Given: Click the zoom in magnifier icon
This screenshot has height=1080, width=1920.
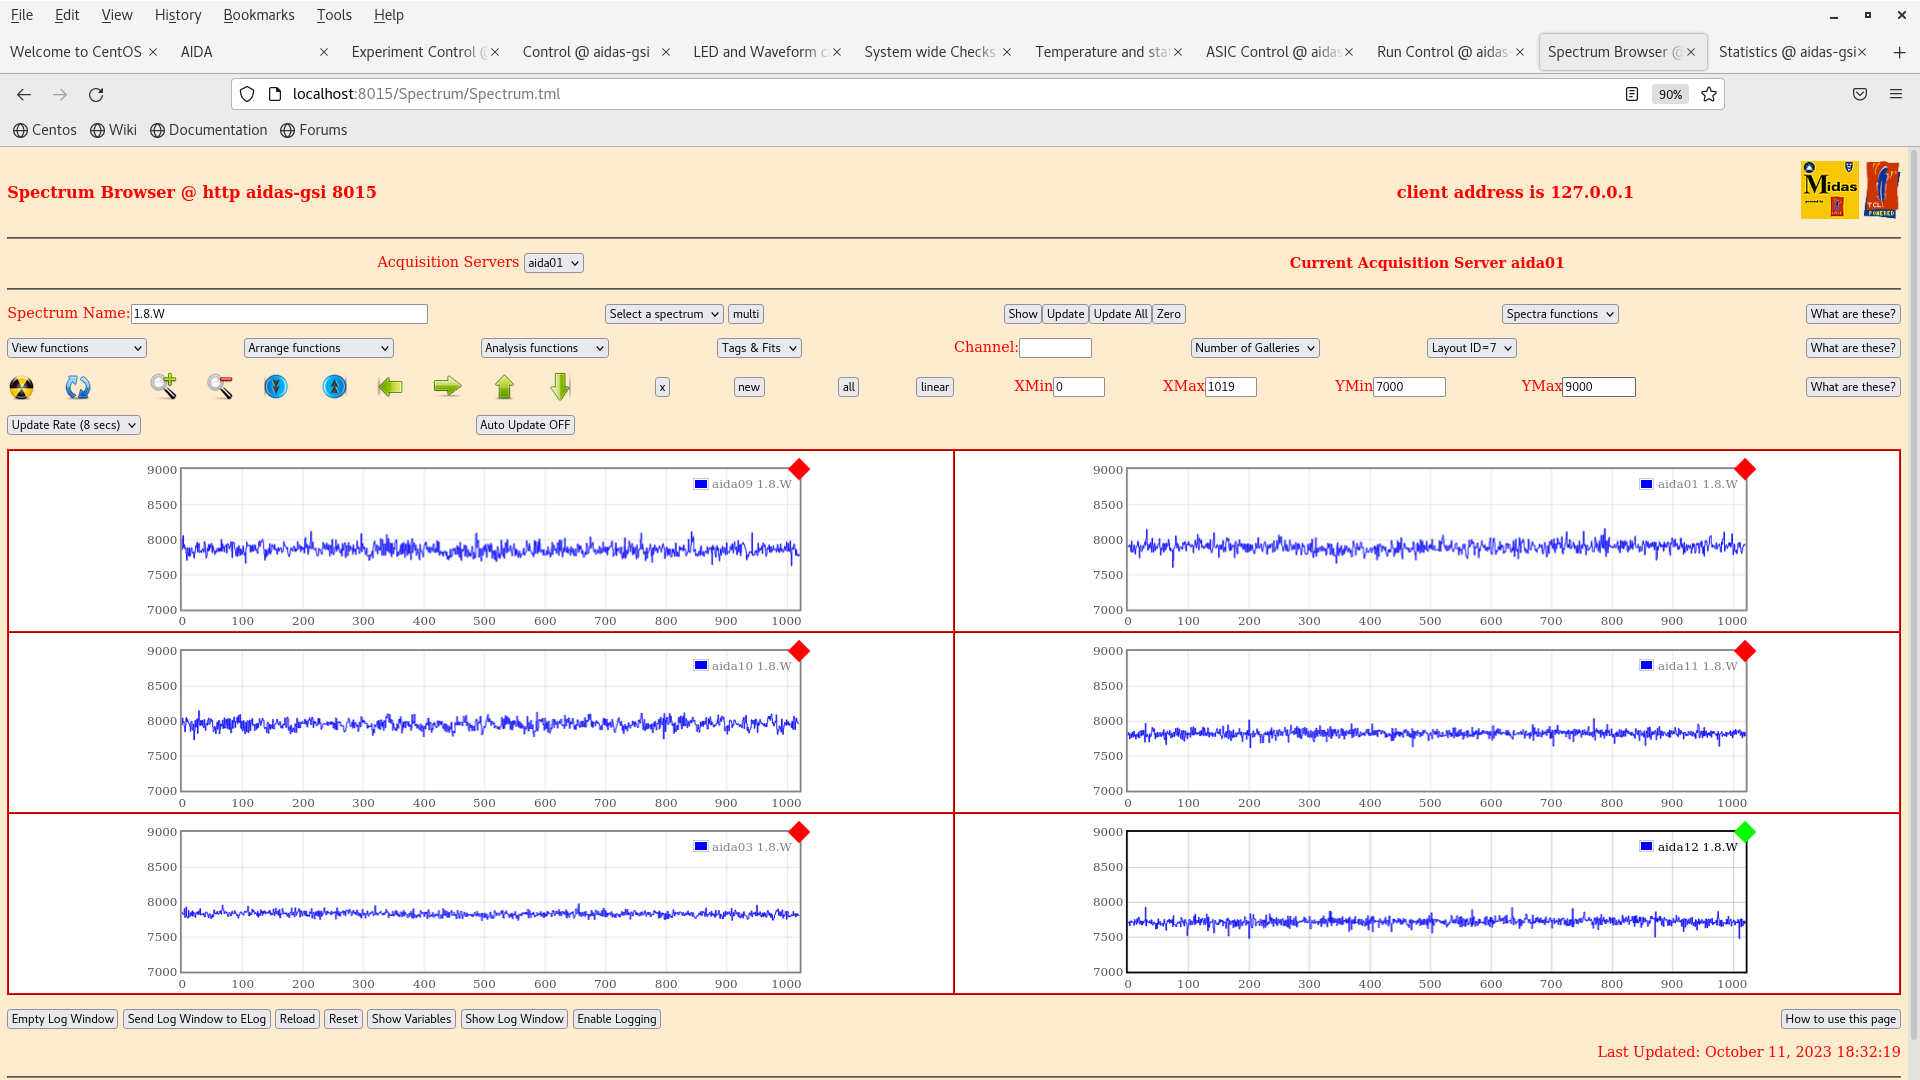Looking at the screenshot, I should click(163, 386).
